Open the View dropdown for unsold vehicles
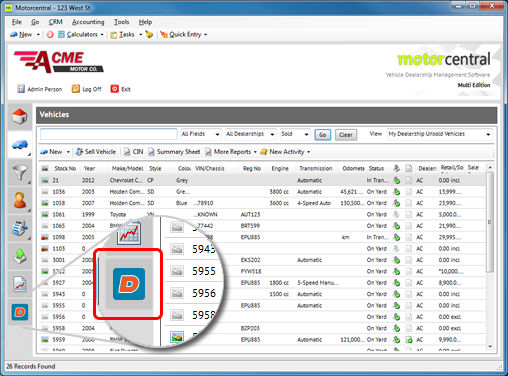 (439, 134)
